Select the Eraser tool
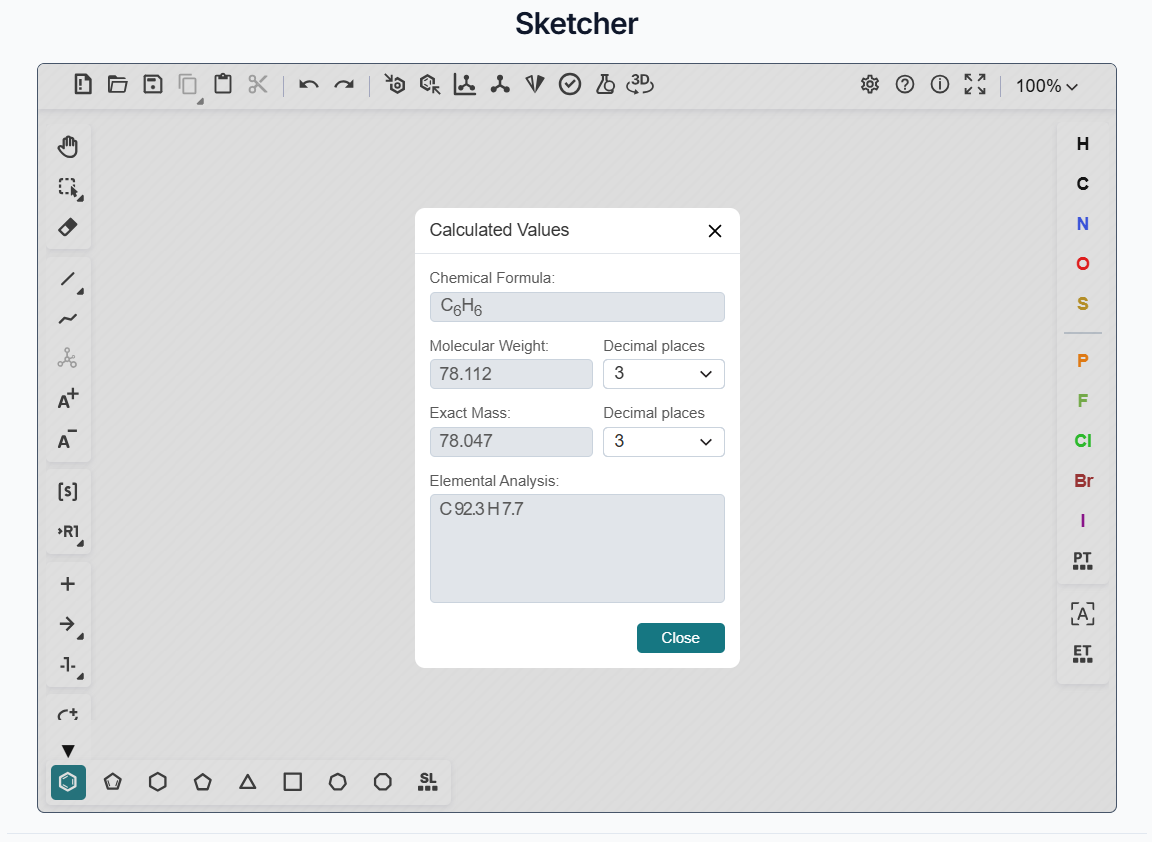The width and height of the screenshot is (1152, 842). [x=68, y=227]
